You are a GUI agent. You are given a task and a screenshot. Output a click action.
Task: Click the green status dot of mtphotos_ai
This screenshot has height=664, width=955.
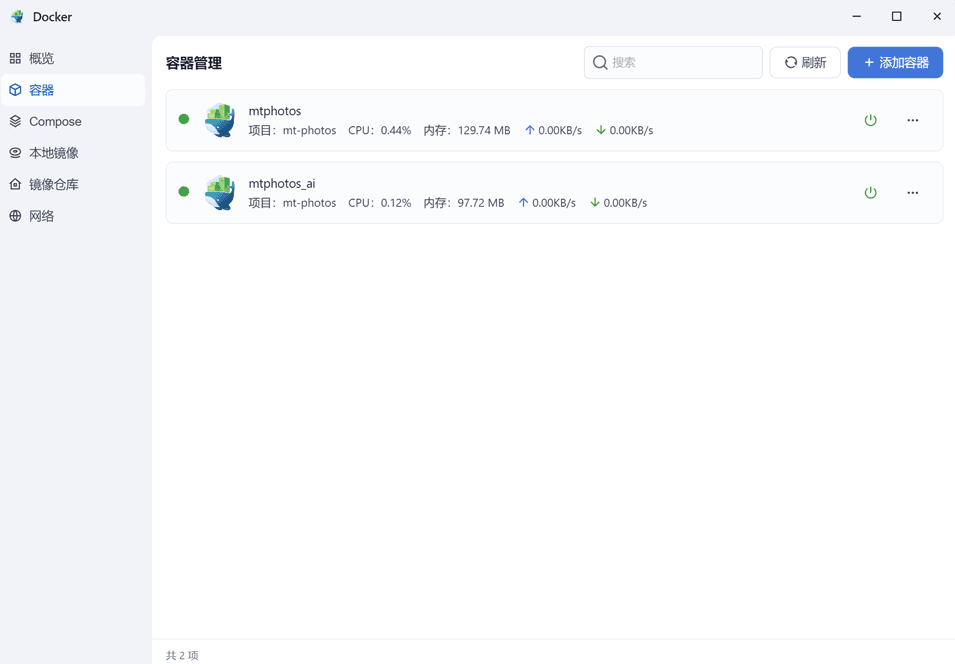click(184, 192)
